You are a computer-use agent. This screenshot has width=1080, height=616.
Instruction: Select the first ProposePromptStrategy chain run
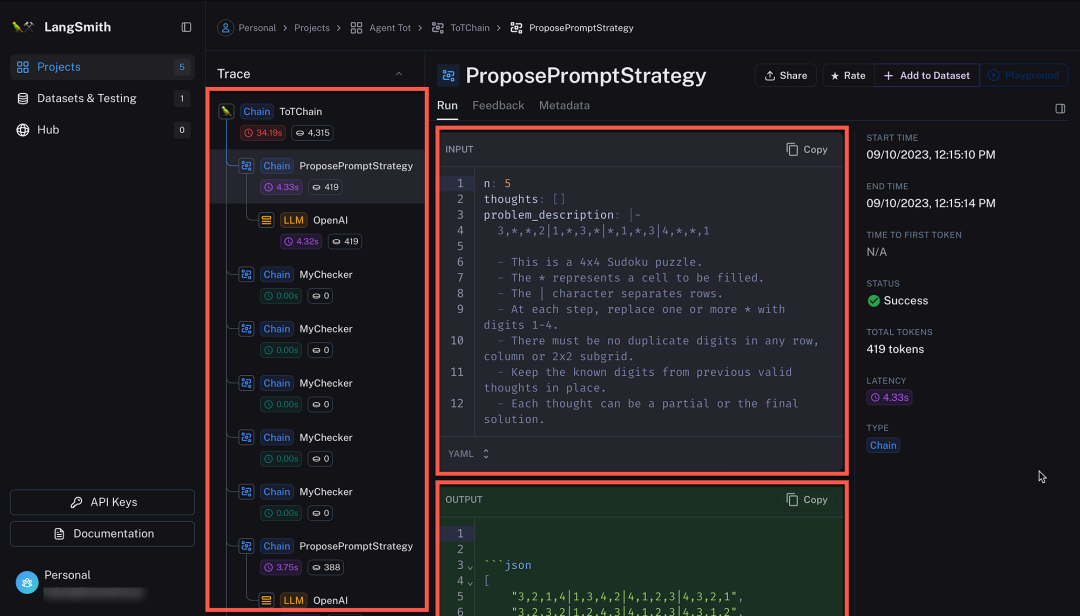pos(317,176)
